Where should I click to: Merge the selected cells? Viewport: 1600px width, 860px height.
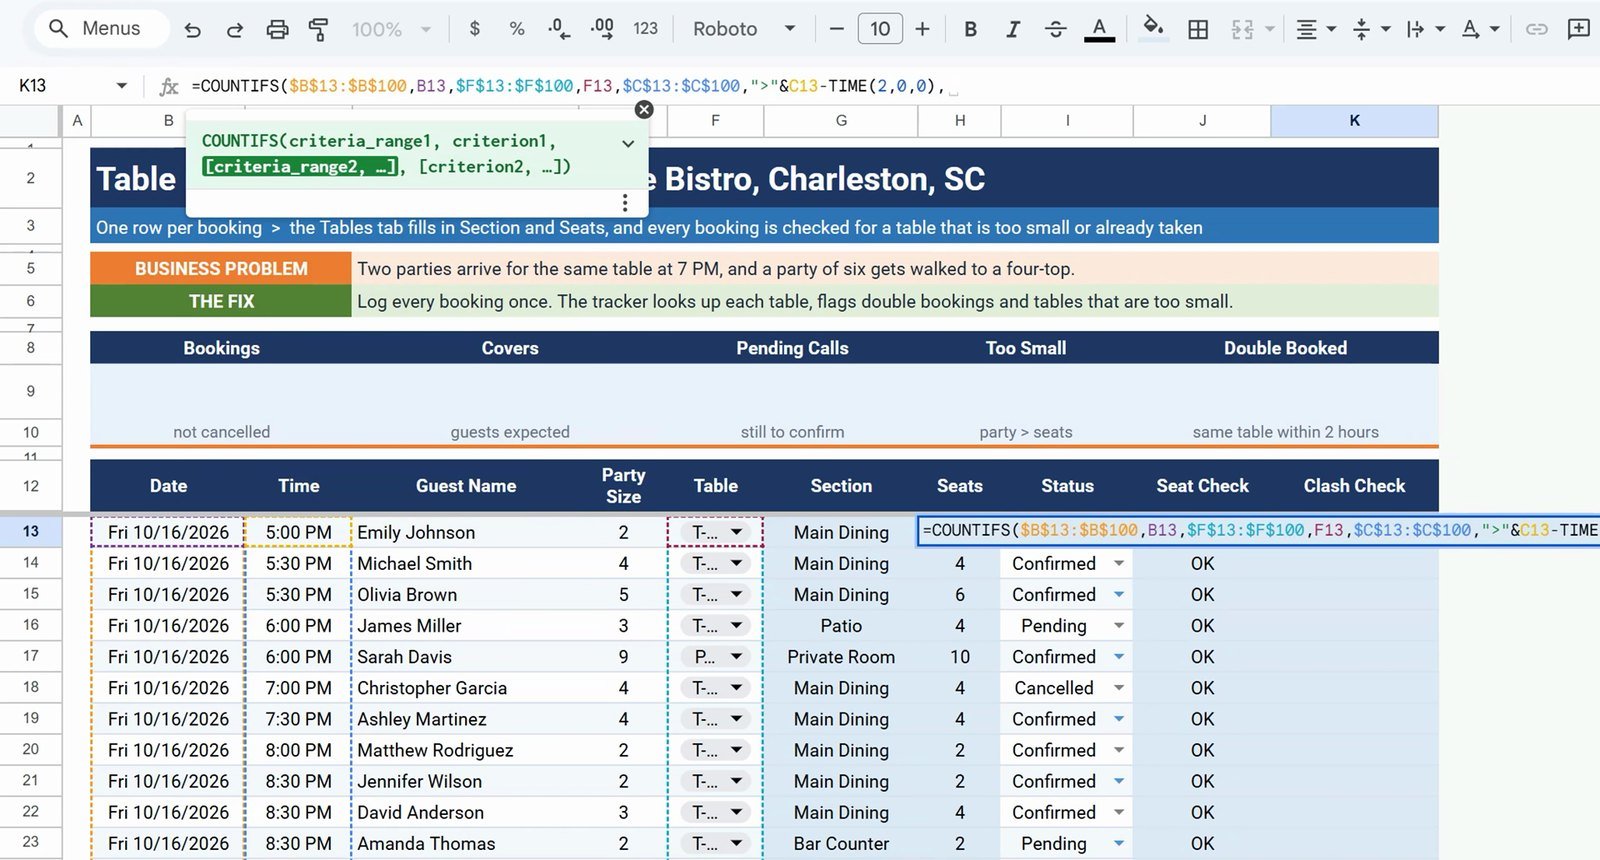pos(1243,29)
